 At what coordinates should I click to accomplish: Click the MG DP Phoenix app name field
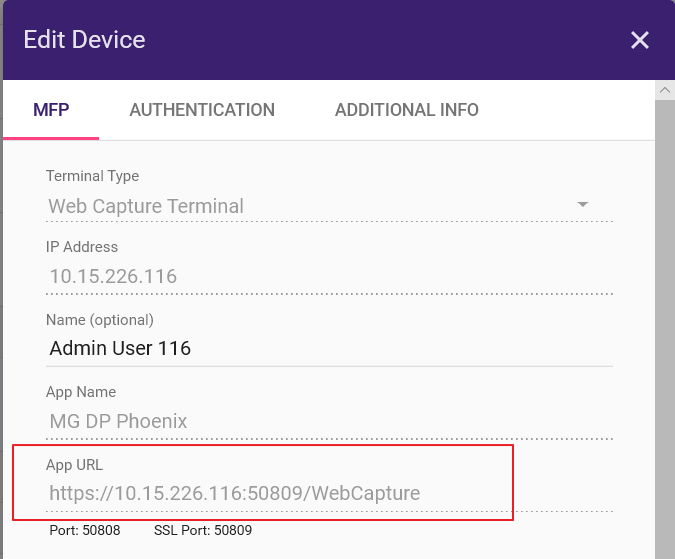pos(329,421)
